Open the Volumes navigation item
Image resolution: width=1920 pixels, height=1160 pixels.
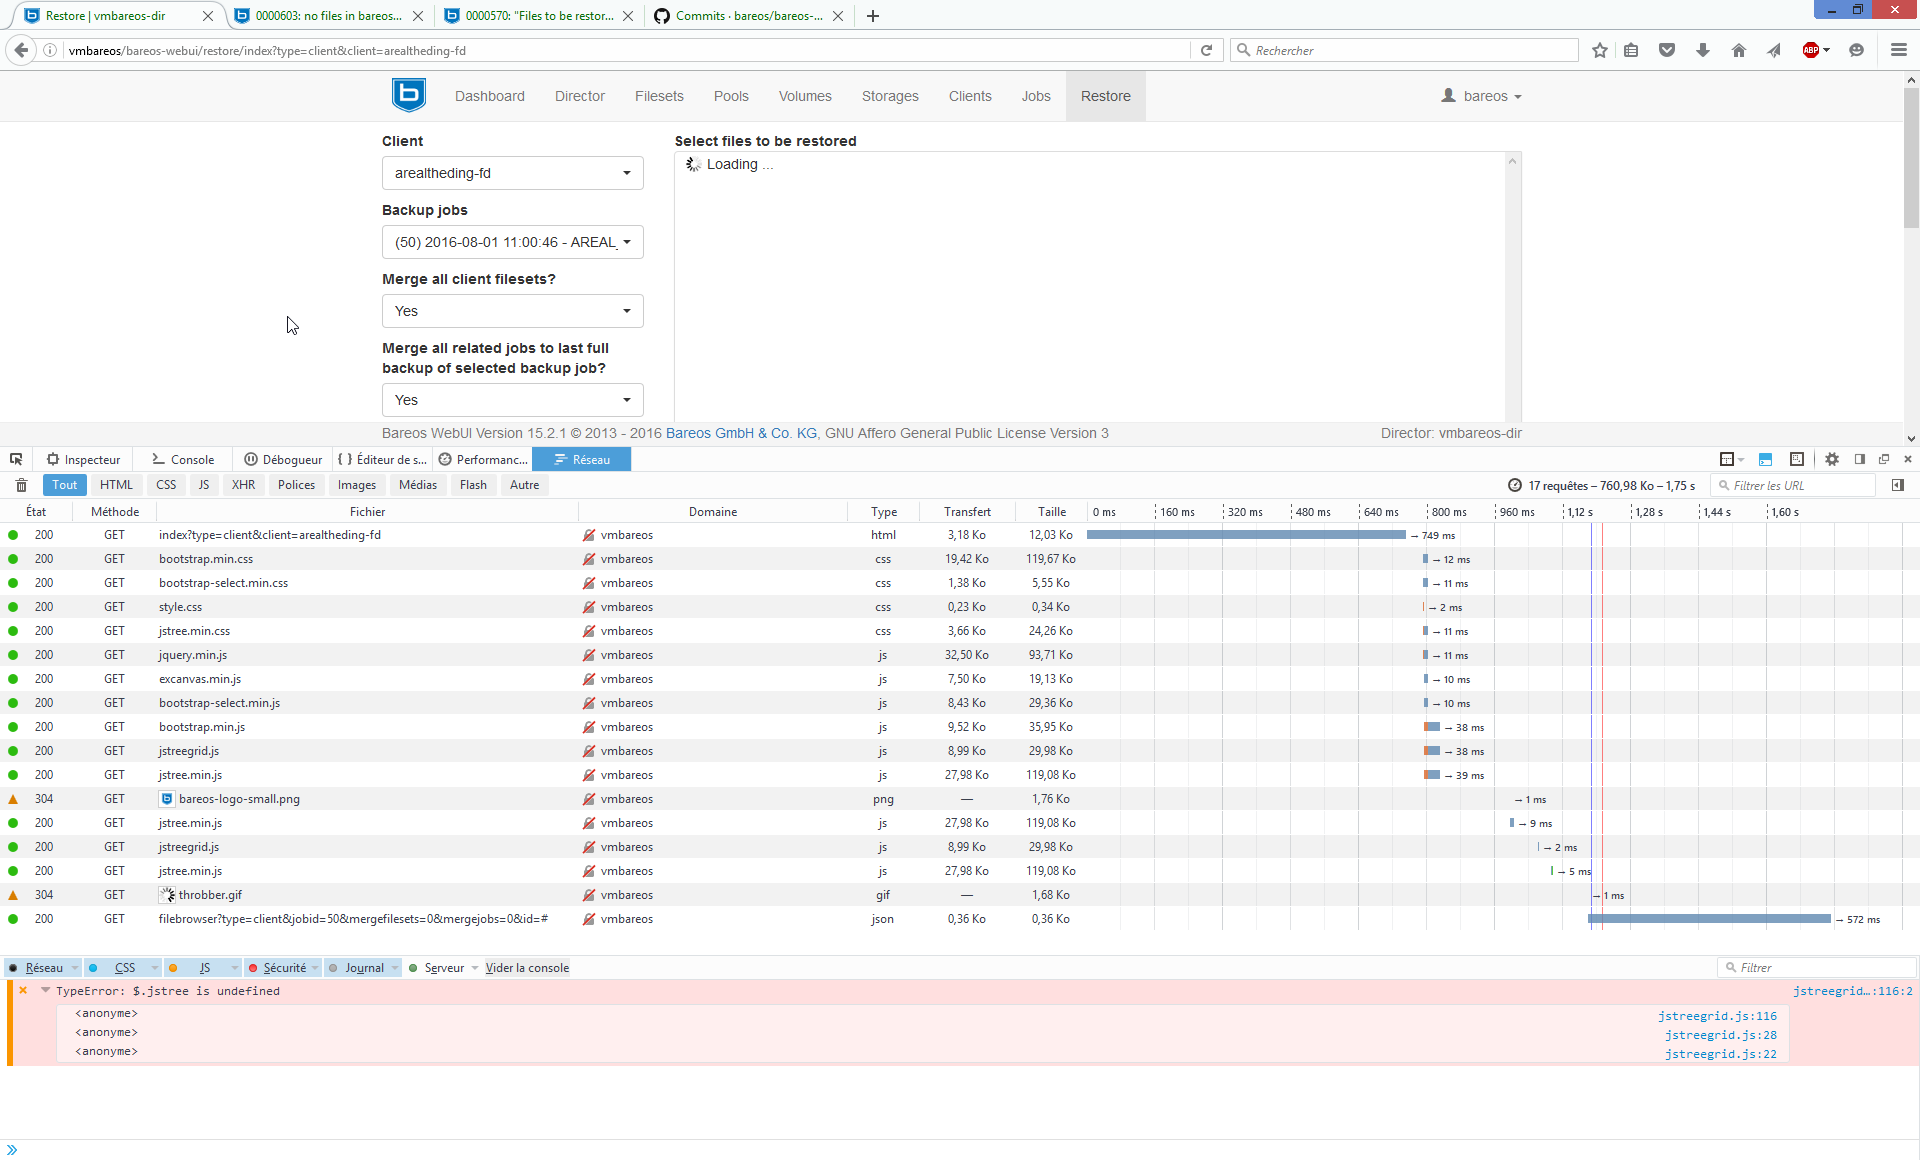pos(804,96)
